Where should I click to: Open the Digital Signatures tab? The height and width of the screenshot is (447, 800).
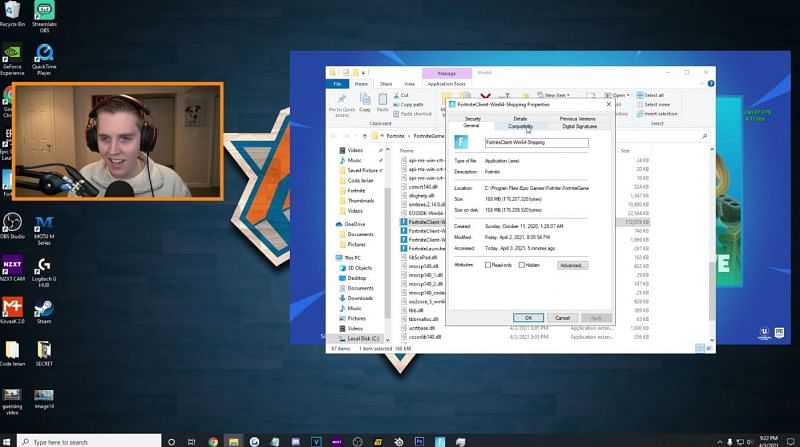pyautogui.click(x=580, y=126)
